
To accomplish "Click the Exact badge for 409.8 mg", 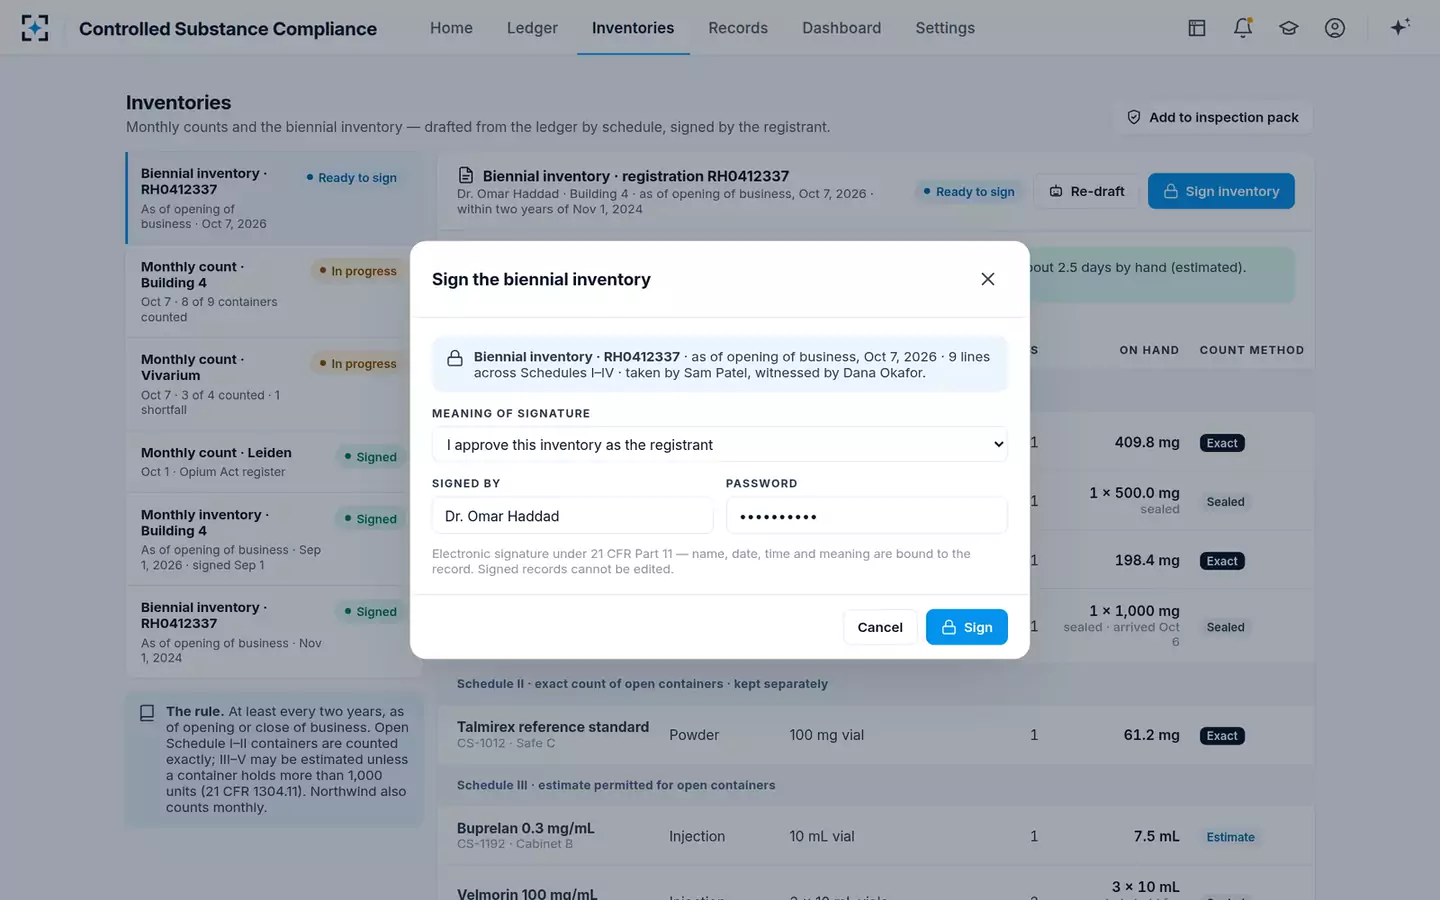I will (1222, 443).
